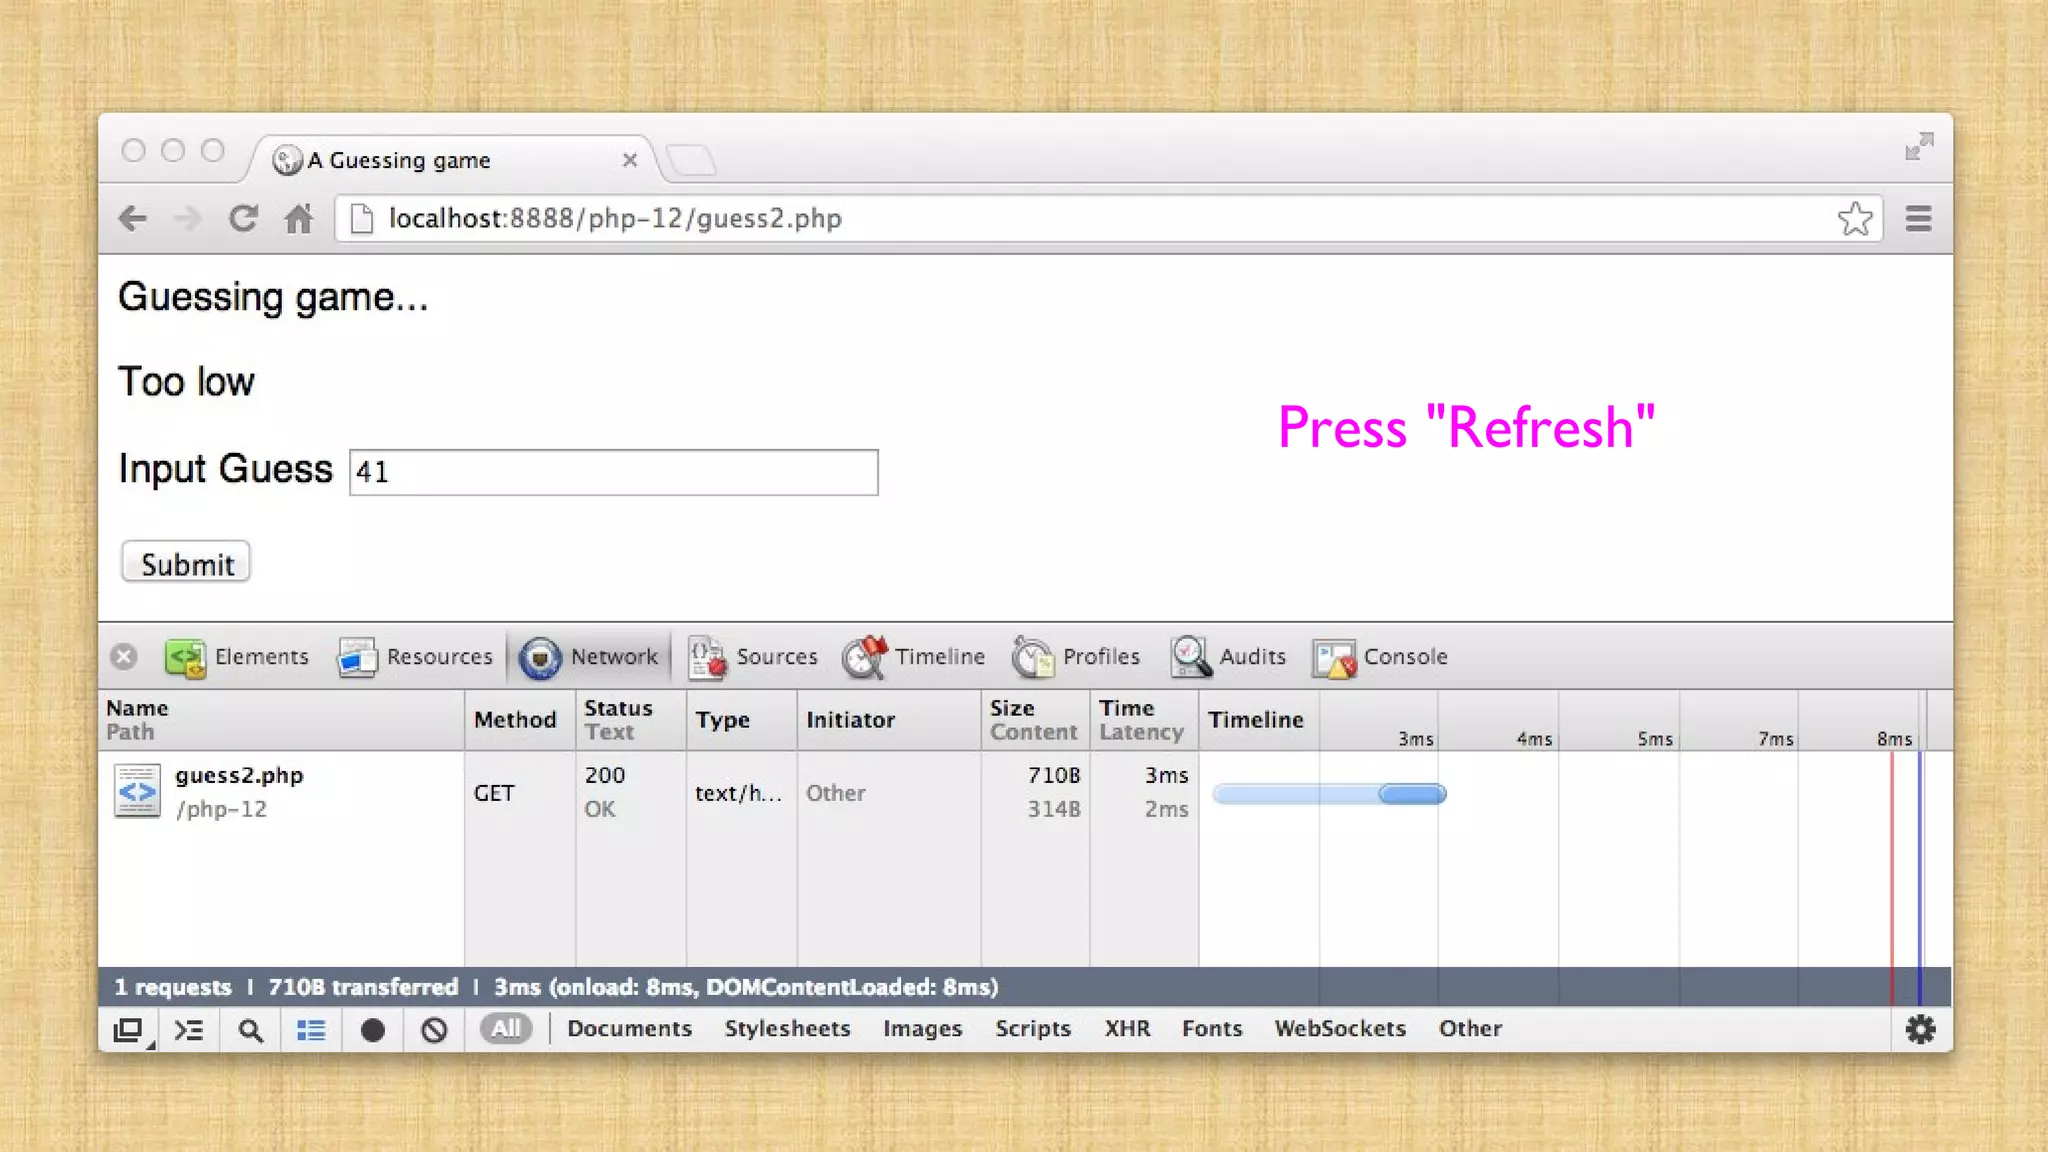
Task: Click the Input Guess text field
Action: click(613, 472)
